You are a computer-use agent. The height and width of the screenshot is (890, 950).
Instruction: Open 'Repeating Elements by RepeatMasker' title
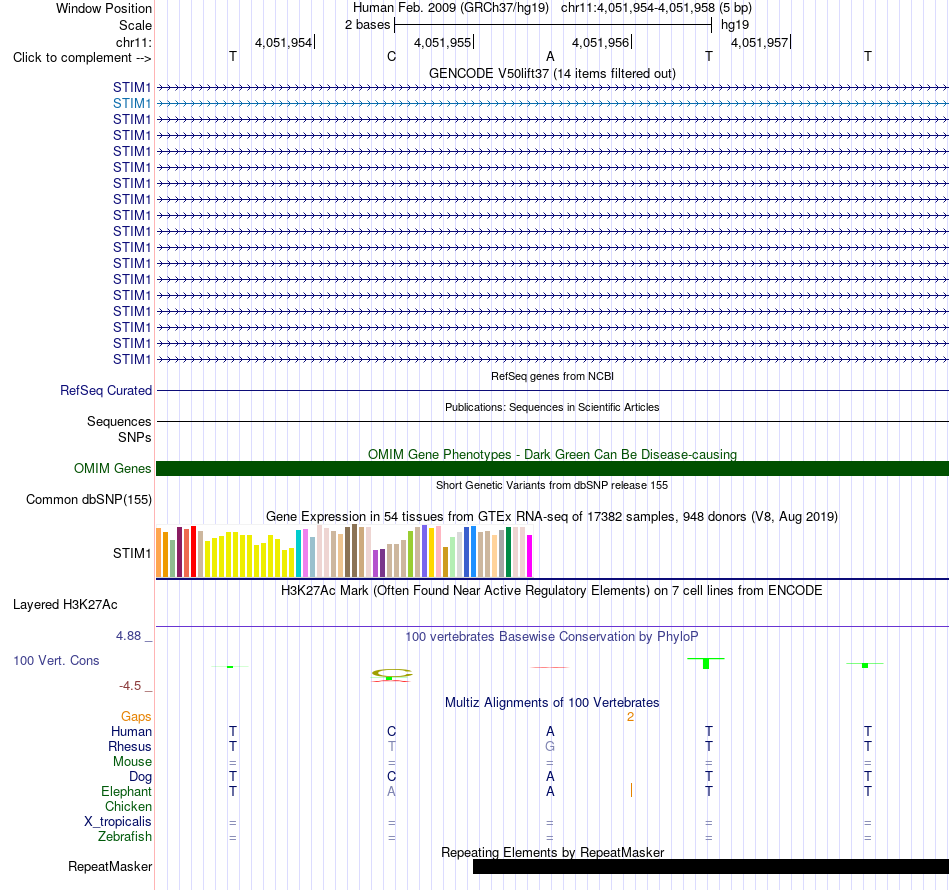552,852
